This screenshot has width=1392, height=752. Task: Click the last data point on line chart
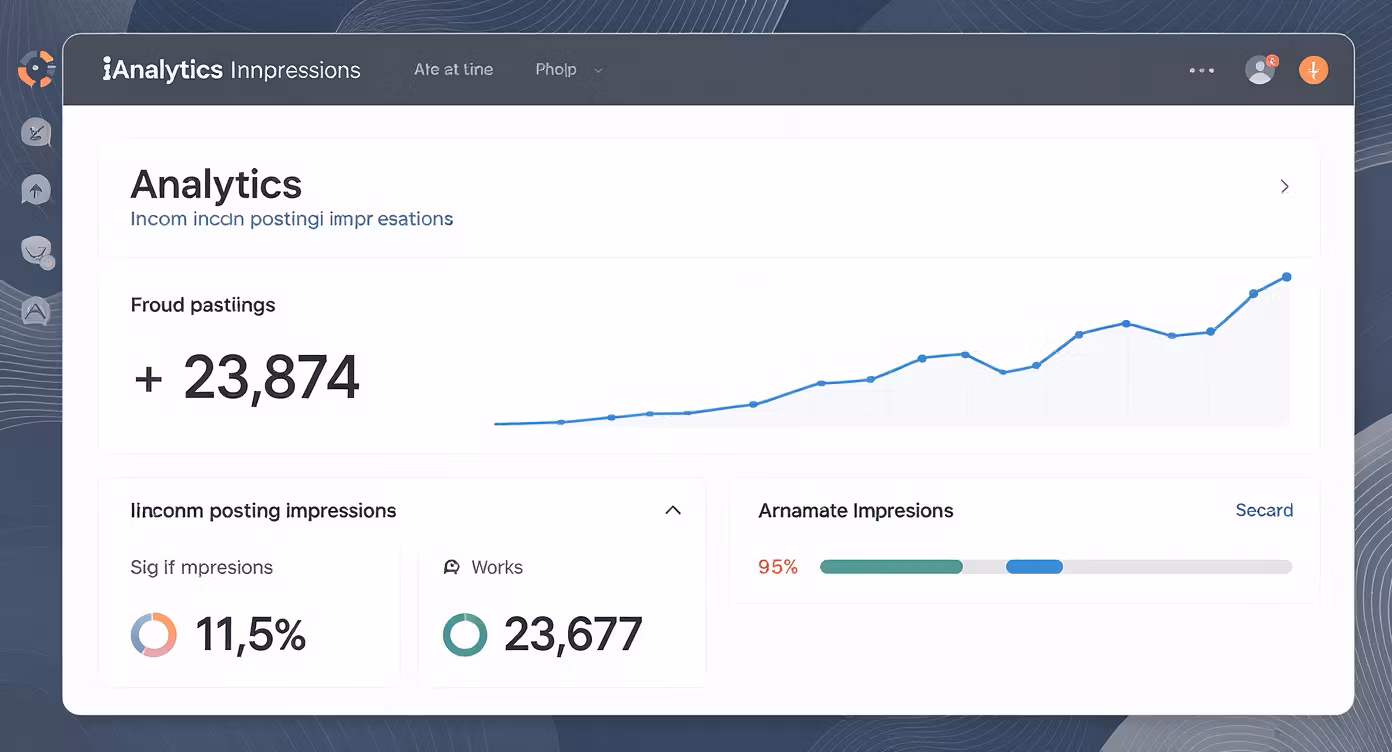click(1286, 277)
